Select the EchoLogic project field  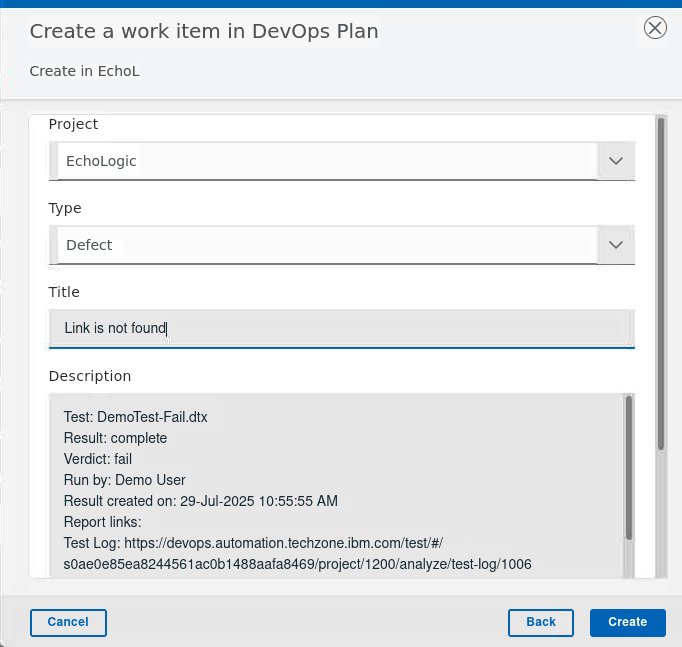pos(342,161)
